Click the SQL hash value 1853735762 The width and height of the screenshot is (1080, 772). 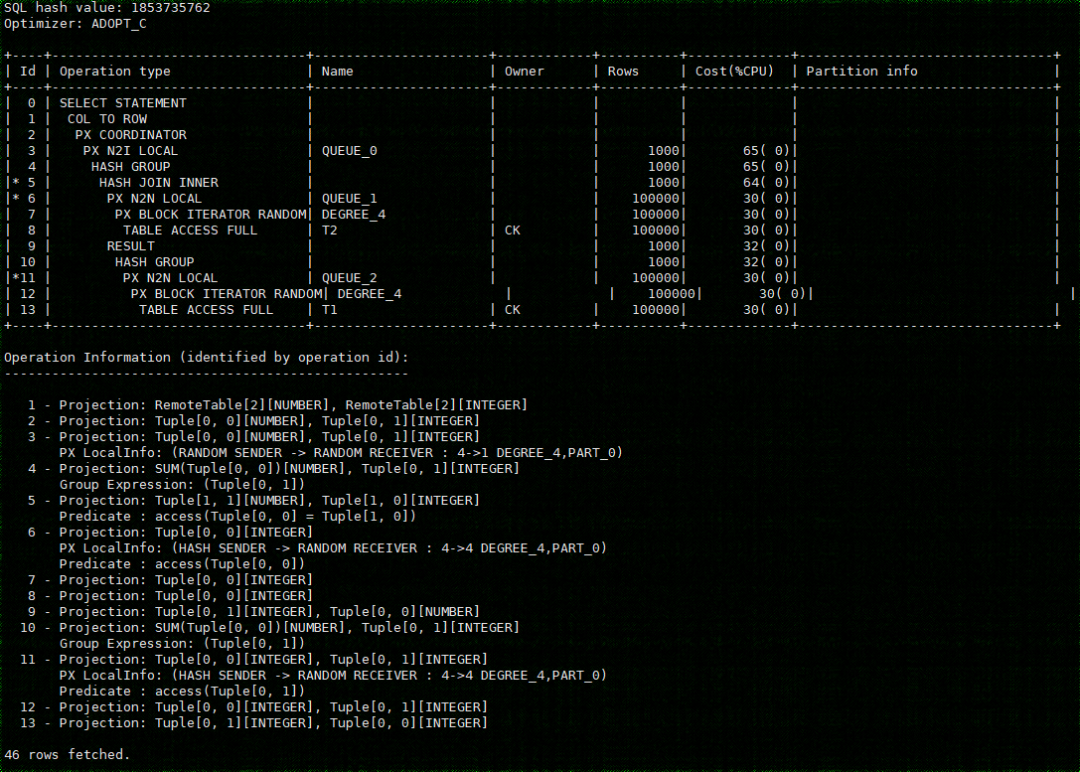click(170, 8)
